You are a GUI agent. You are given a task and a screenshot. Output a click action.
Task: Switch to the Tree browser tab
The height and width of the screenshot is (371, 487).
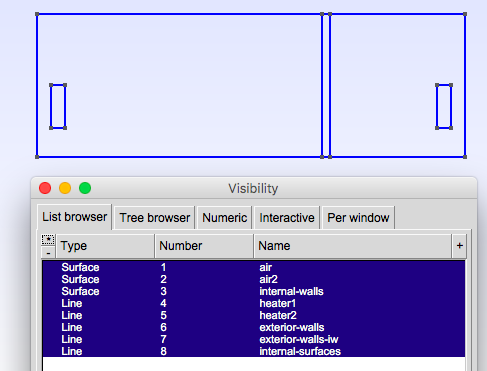pyautogui.click(x=155, y=218)
